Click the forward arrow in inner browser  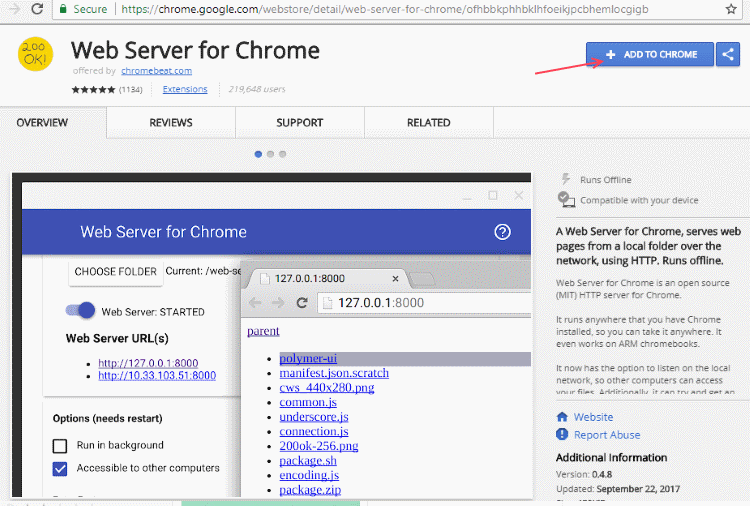pyautogui.click(x=278, y=303)
